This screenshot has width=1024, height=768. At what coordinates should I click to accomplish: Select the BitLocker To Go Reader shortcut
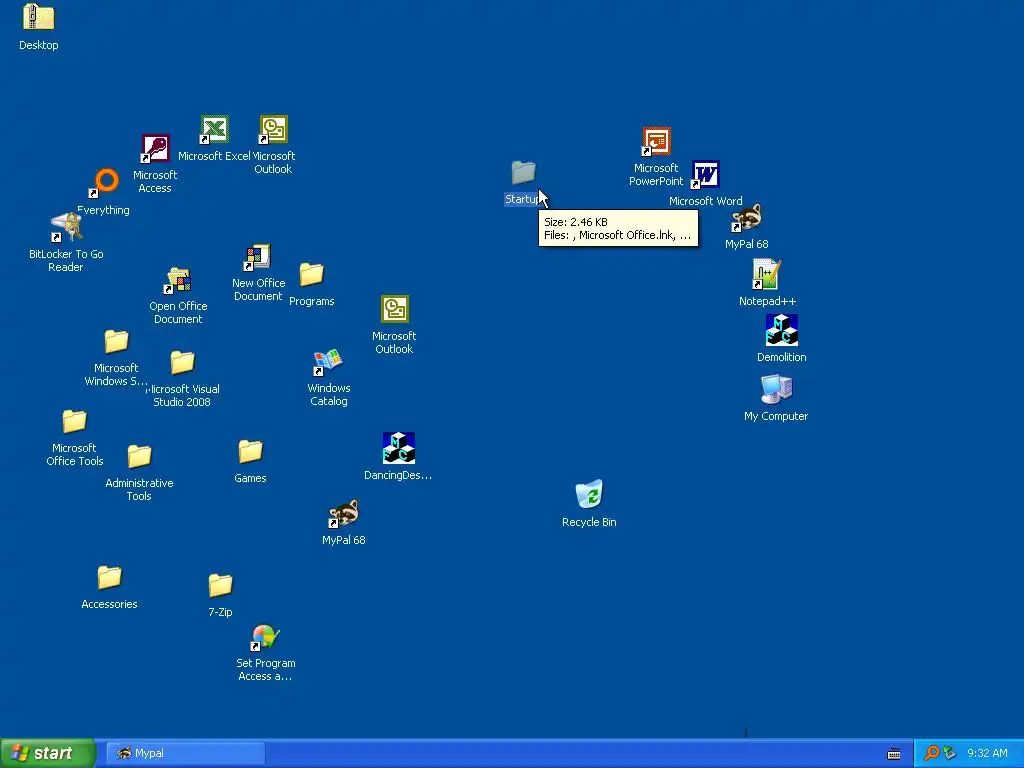point(67,227)
